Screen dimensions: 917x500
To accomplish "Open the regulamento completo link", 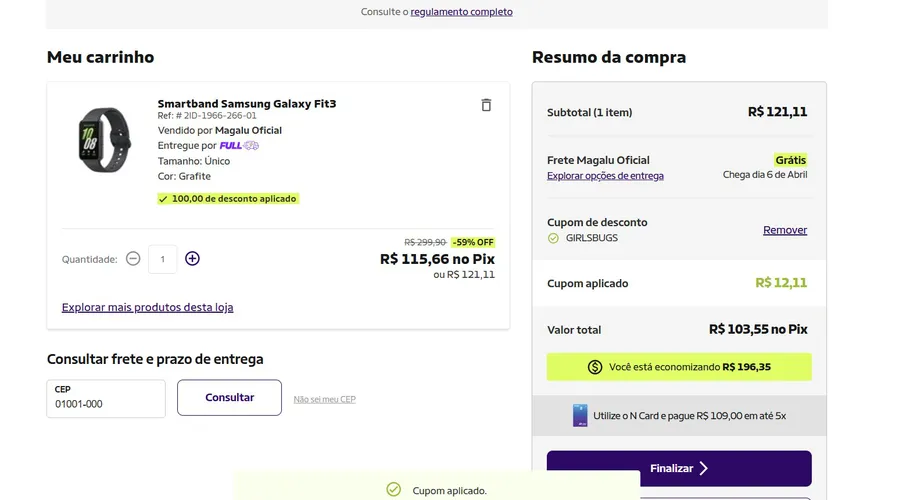I will click(x=461, y=12).
